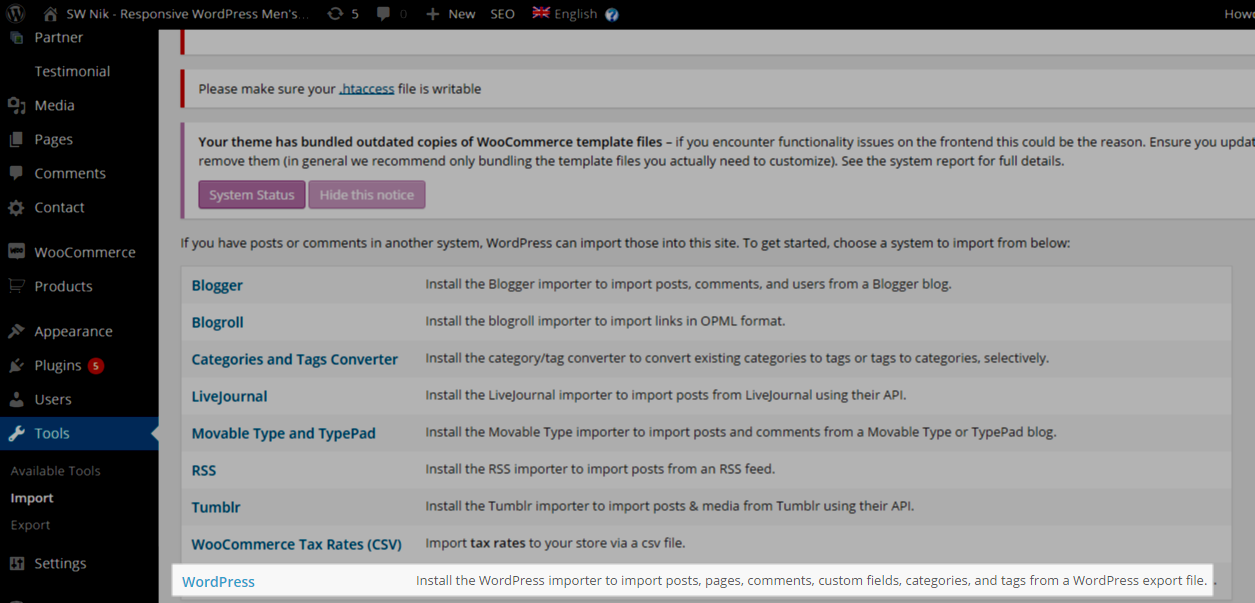The height and width of the screenshot is (603, 1255).
Task: Visit site via the home icon
Action: 50,14
